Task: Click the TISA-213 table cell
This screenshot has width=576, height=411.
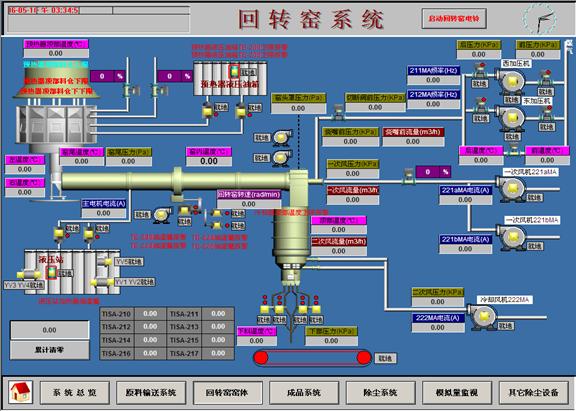Action: (184, 327)
